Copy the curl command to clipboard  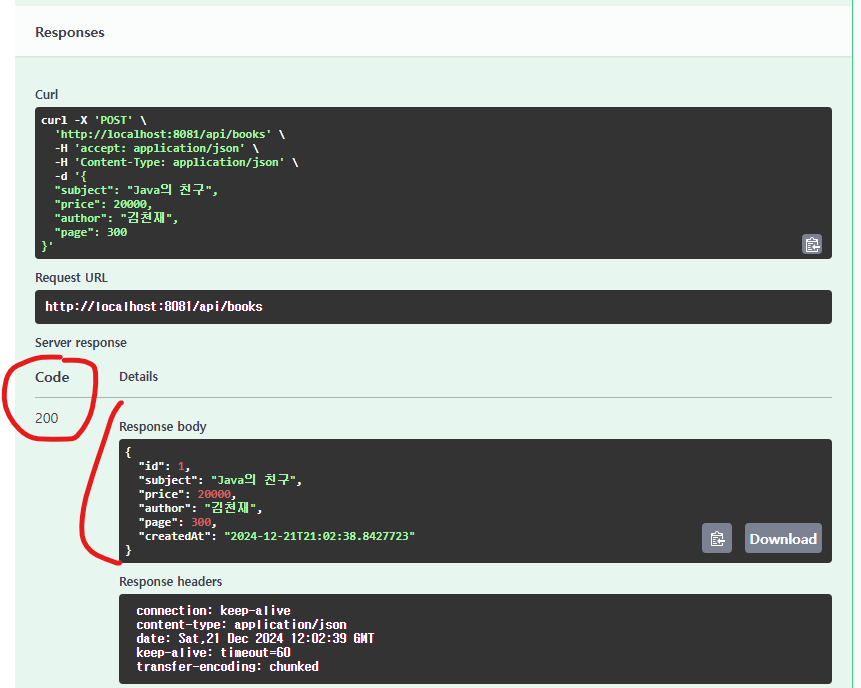tap(812, 244)
